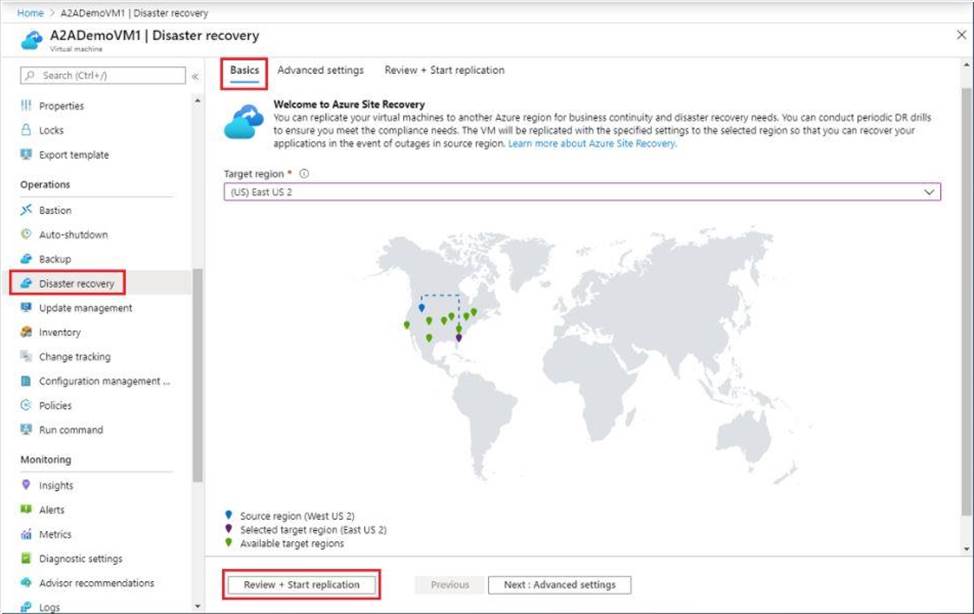The image size is (974, 614).
Task: Open Learn more about Azure Site Recovery link
Action: click(592, 144)
